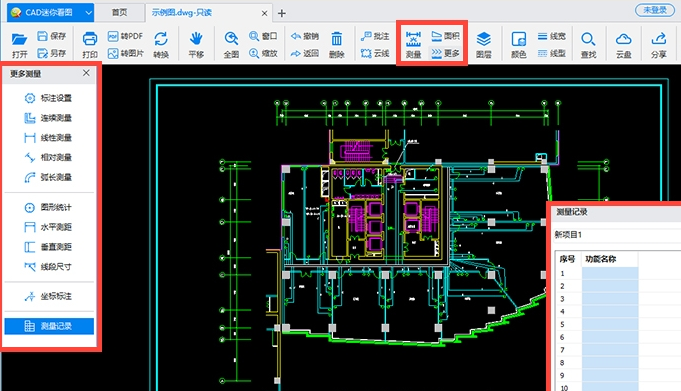This screenshot has width=681, height=391.
Task: Delete selection with 删除 trash icon
Action: (x=337, y=45)
